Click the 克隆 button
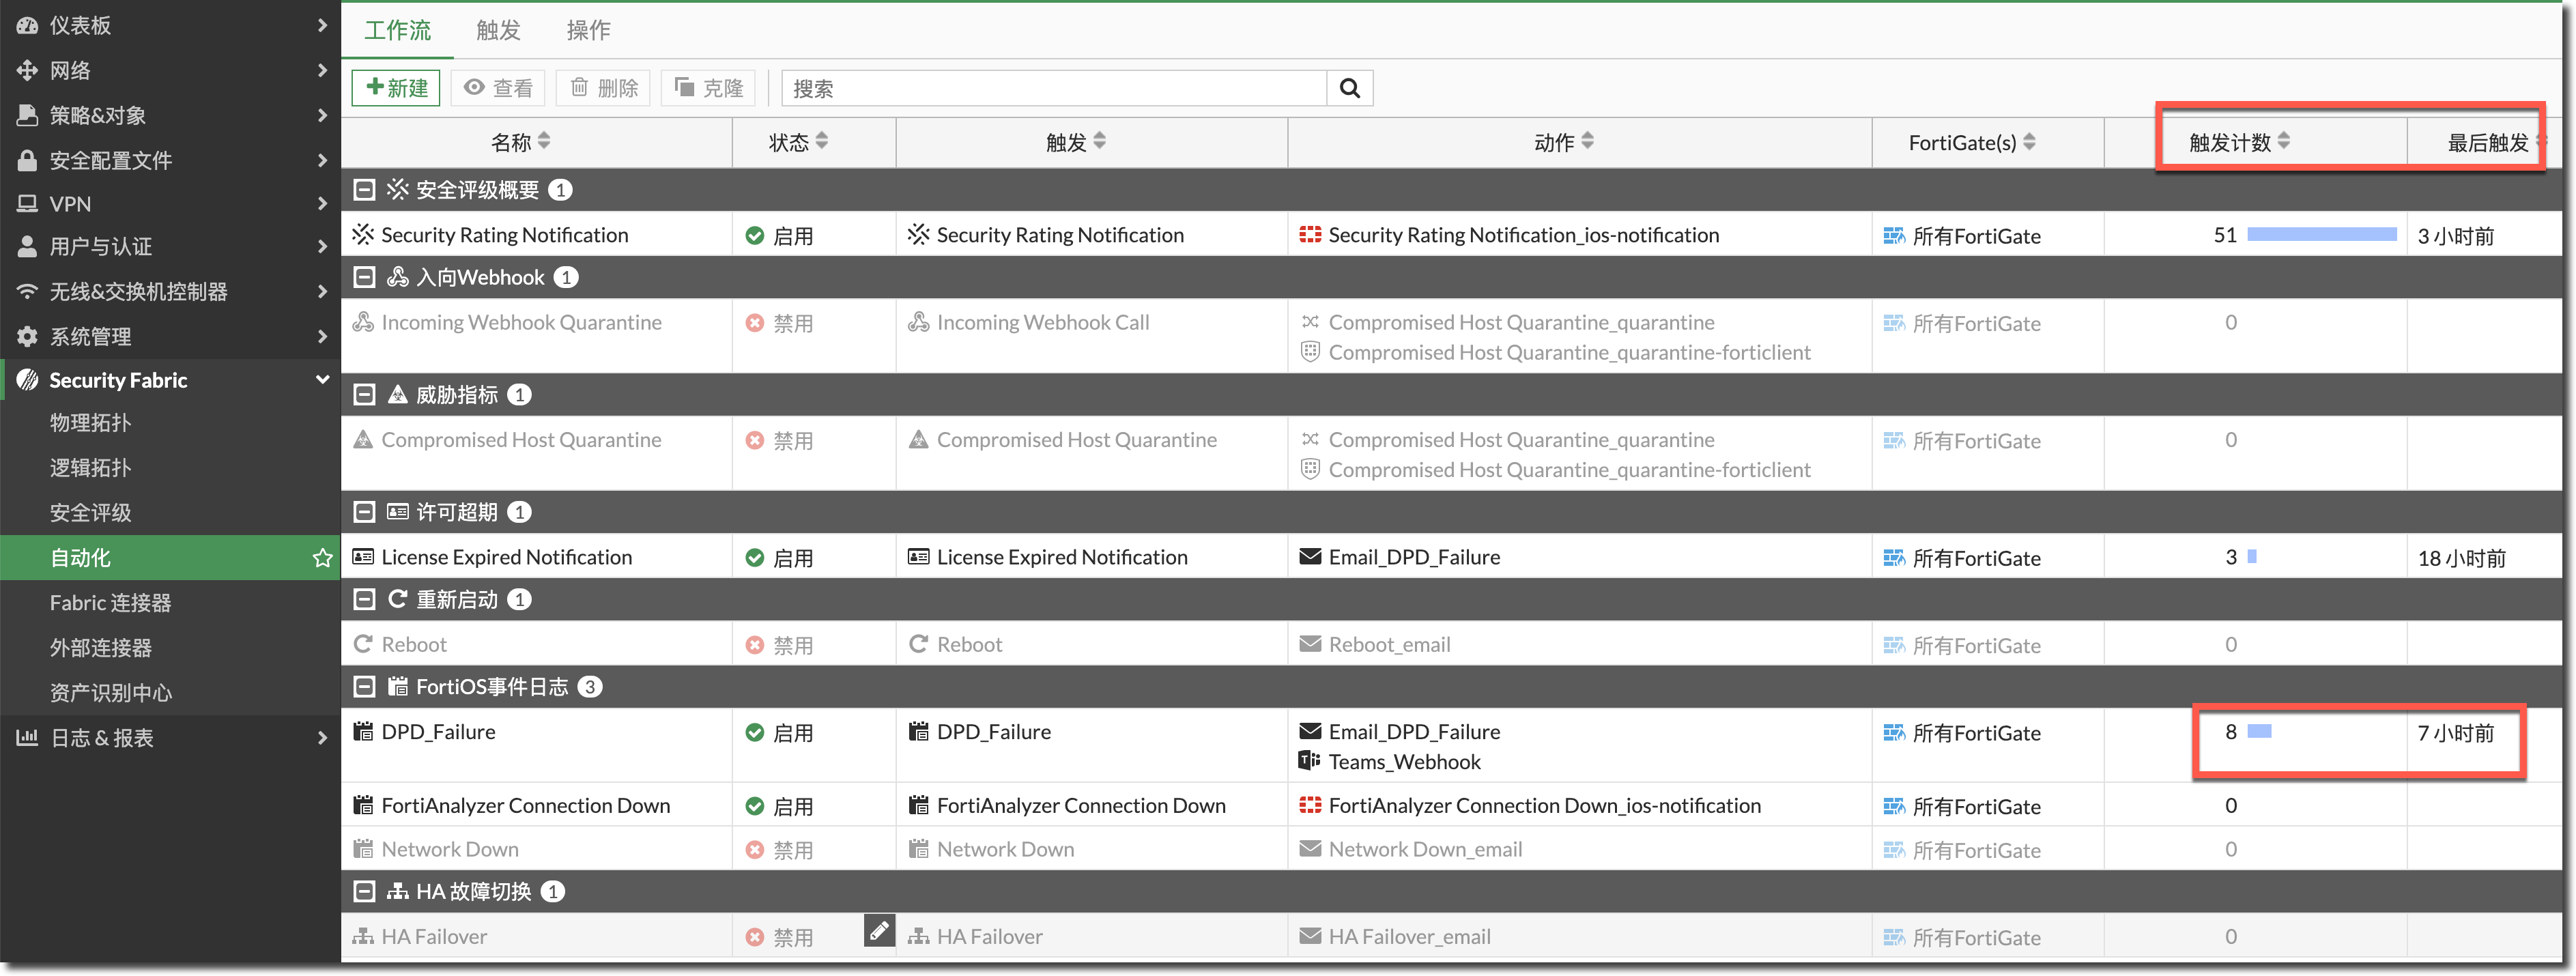 (709, 88)
